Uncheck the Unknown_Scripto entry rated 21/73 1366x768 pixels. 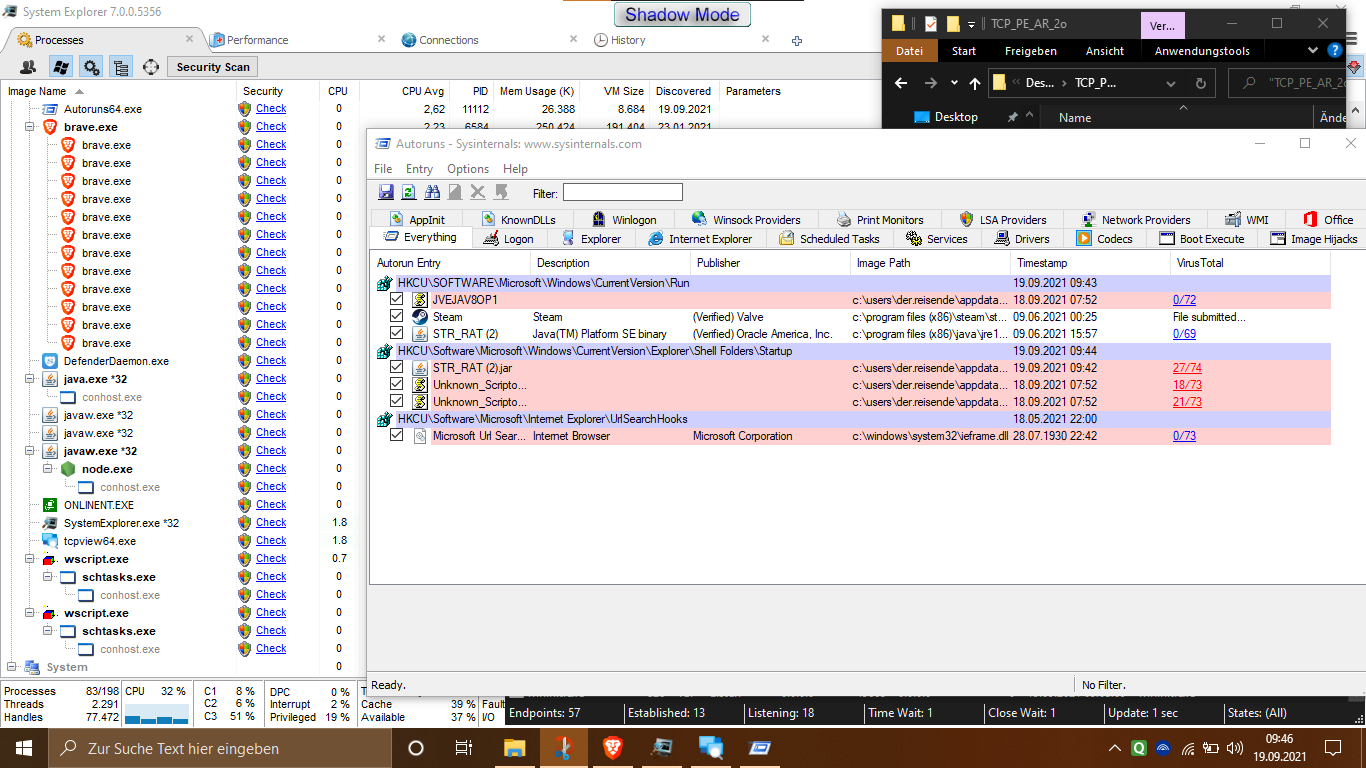(397, 402)
